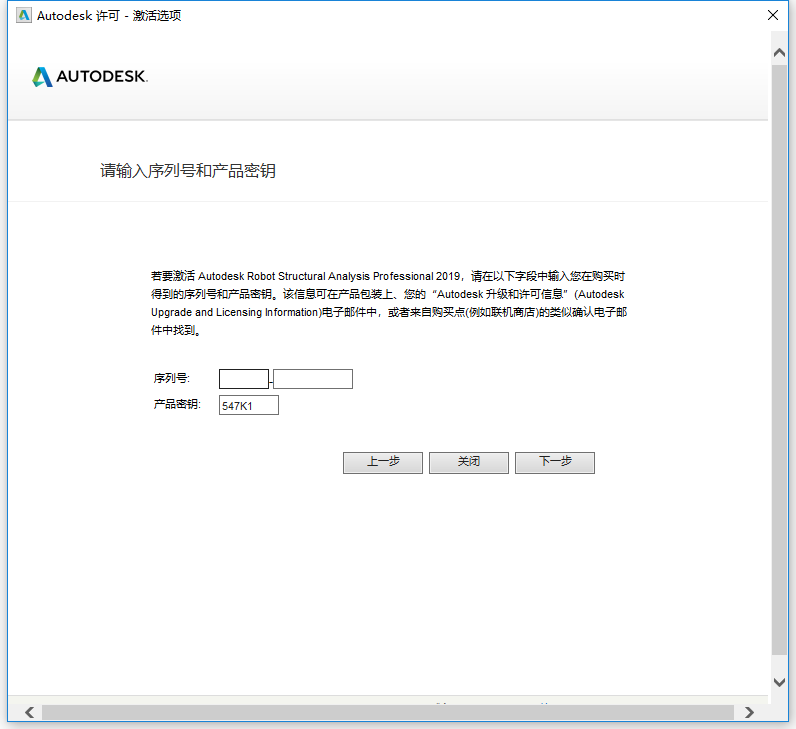Click the first serial number input box
The image size is (796, 729).
[x=244, y=379]
